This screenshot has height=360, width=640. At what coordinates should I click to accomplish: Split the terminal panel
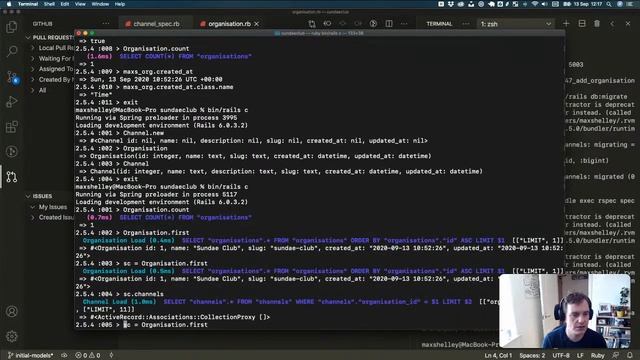582,24
